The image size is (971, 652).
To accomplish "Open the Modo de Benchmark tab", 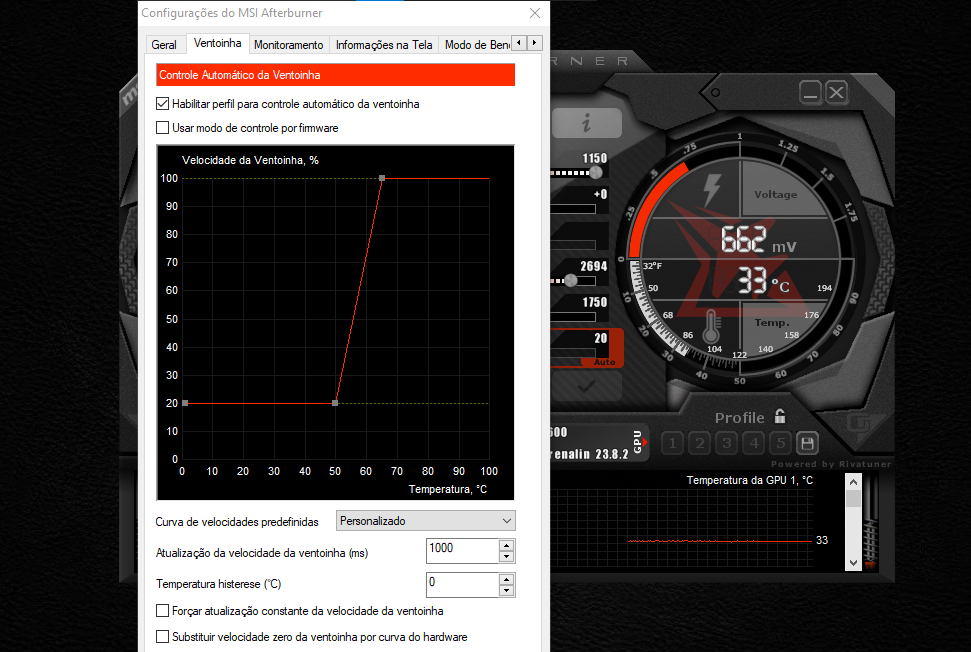I will (x=476, y=45).
